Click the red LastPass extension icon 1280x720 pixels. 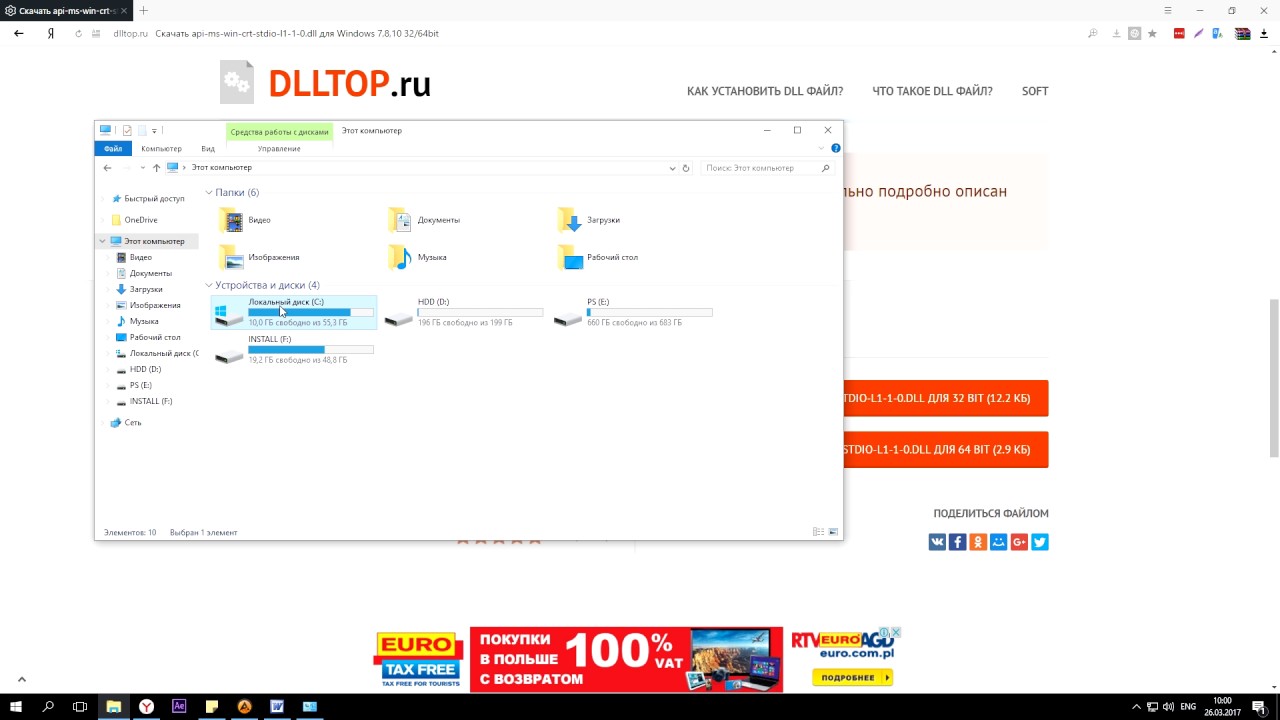click(x=1179, y=33)
